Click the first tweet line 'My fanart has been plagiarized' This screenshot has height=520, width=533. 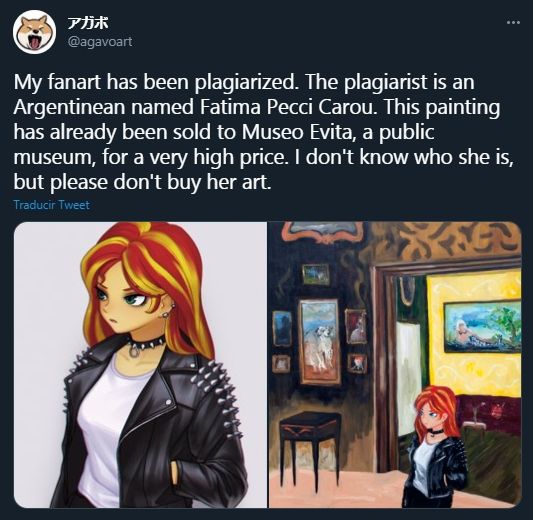244,82
